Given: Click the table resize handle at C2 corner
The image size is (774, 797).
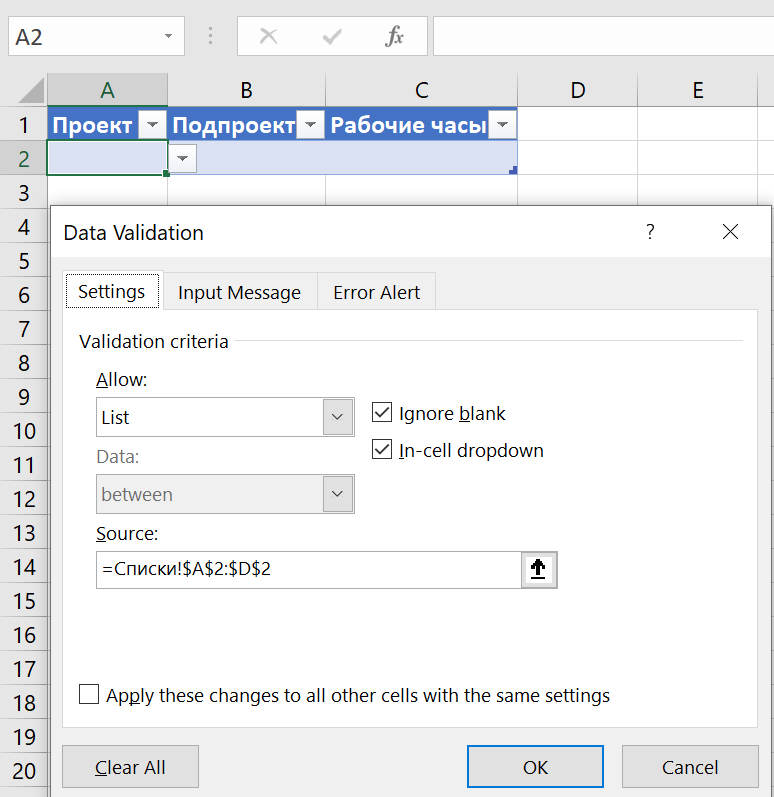Looking at the screenshot, I should click(x=513, y=170).
